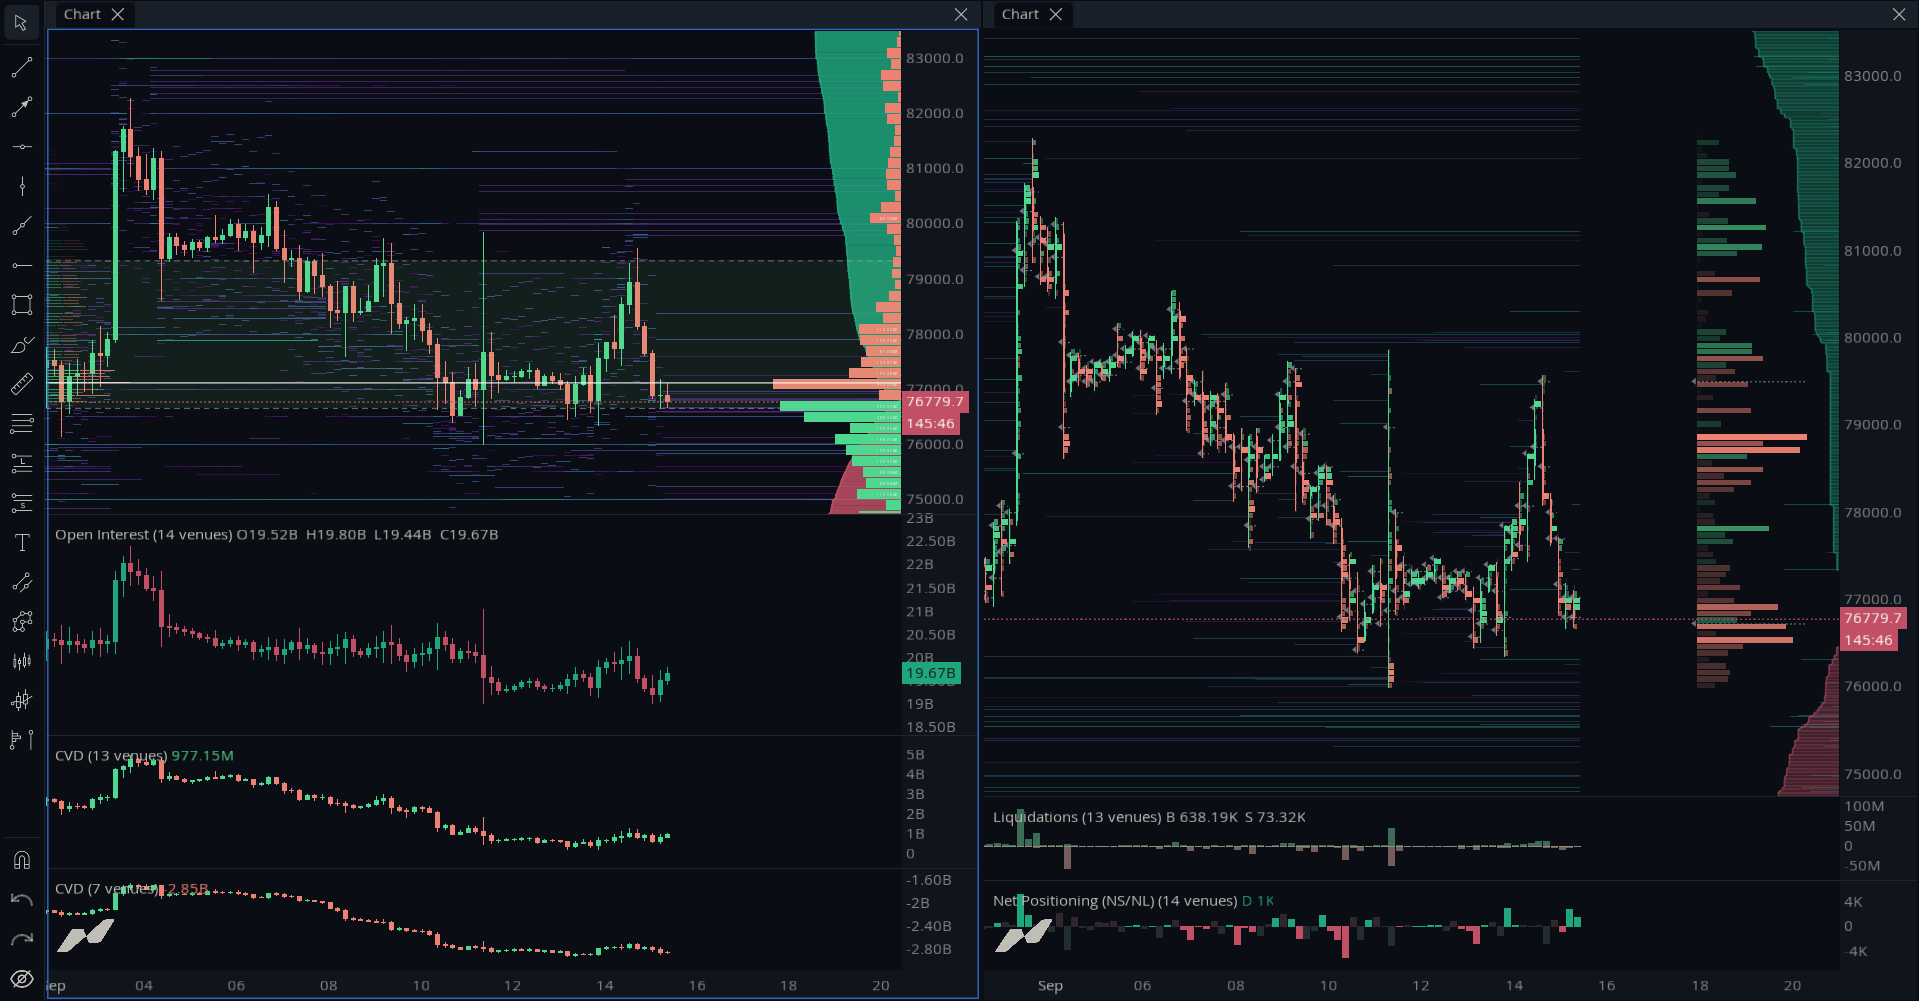
Task: Click the 22B label on open interest axis
Action: tap(920, 564)
